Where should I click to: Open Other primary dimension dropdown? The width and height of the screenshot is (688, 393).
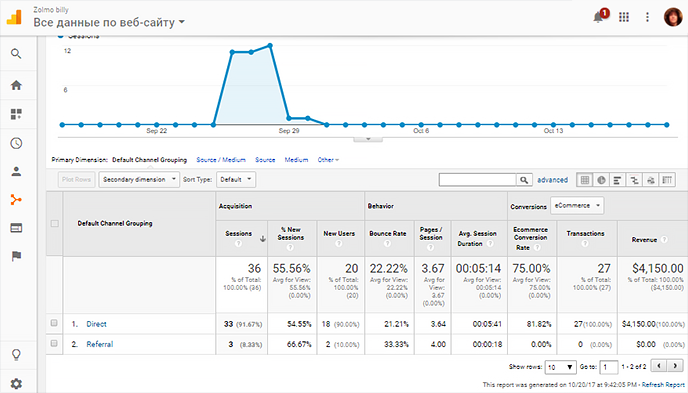(x=328, y=160)
